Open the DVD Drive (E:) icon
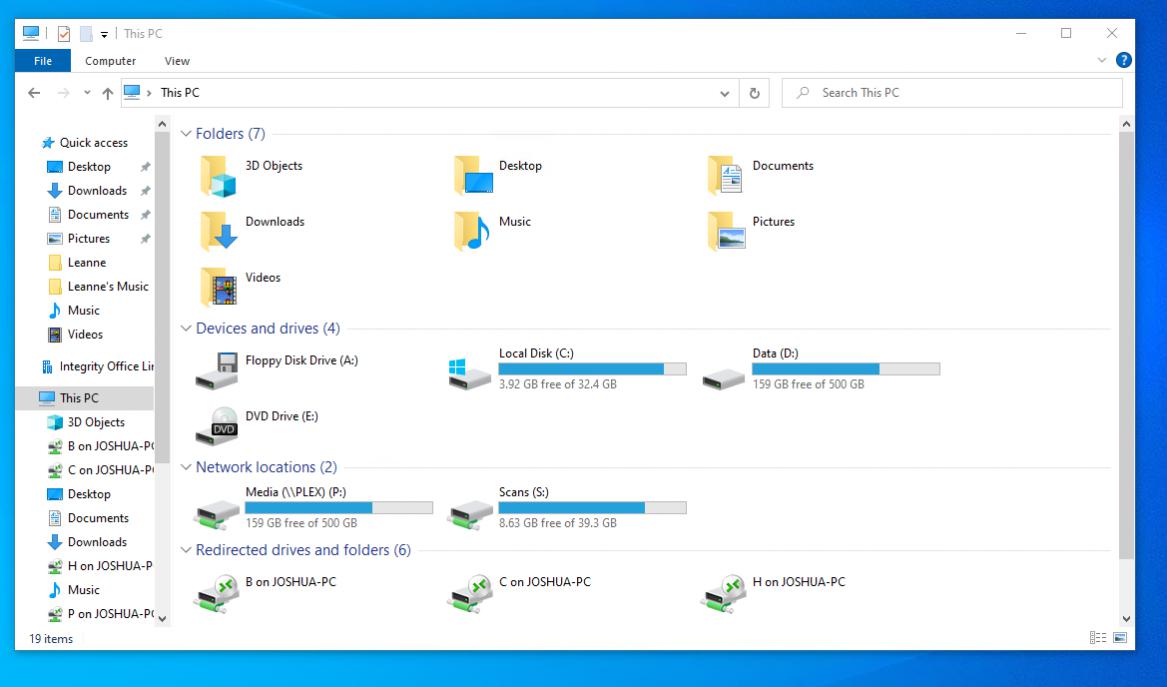The width and height of the screenshot is (1167, 687). coord(217,426)
